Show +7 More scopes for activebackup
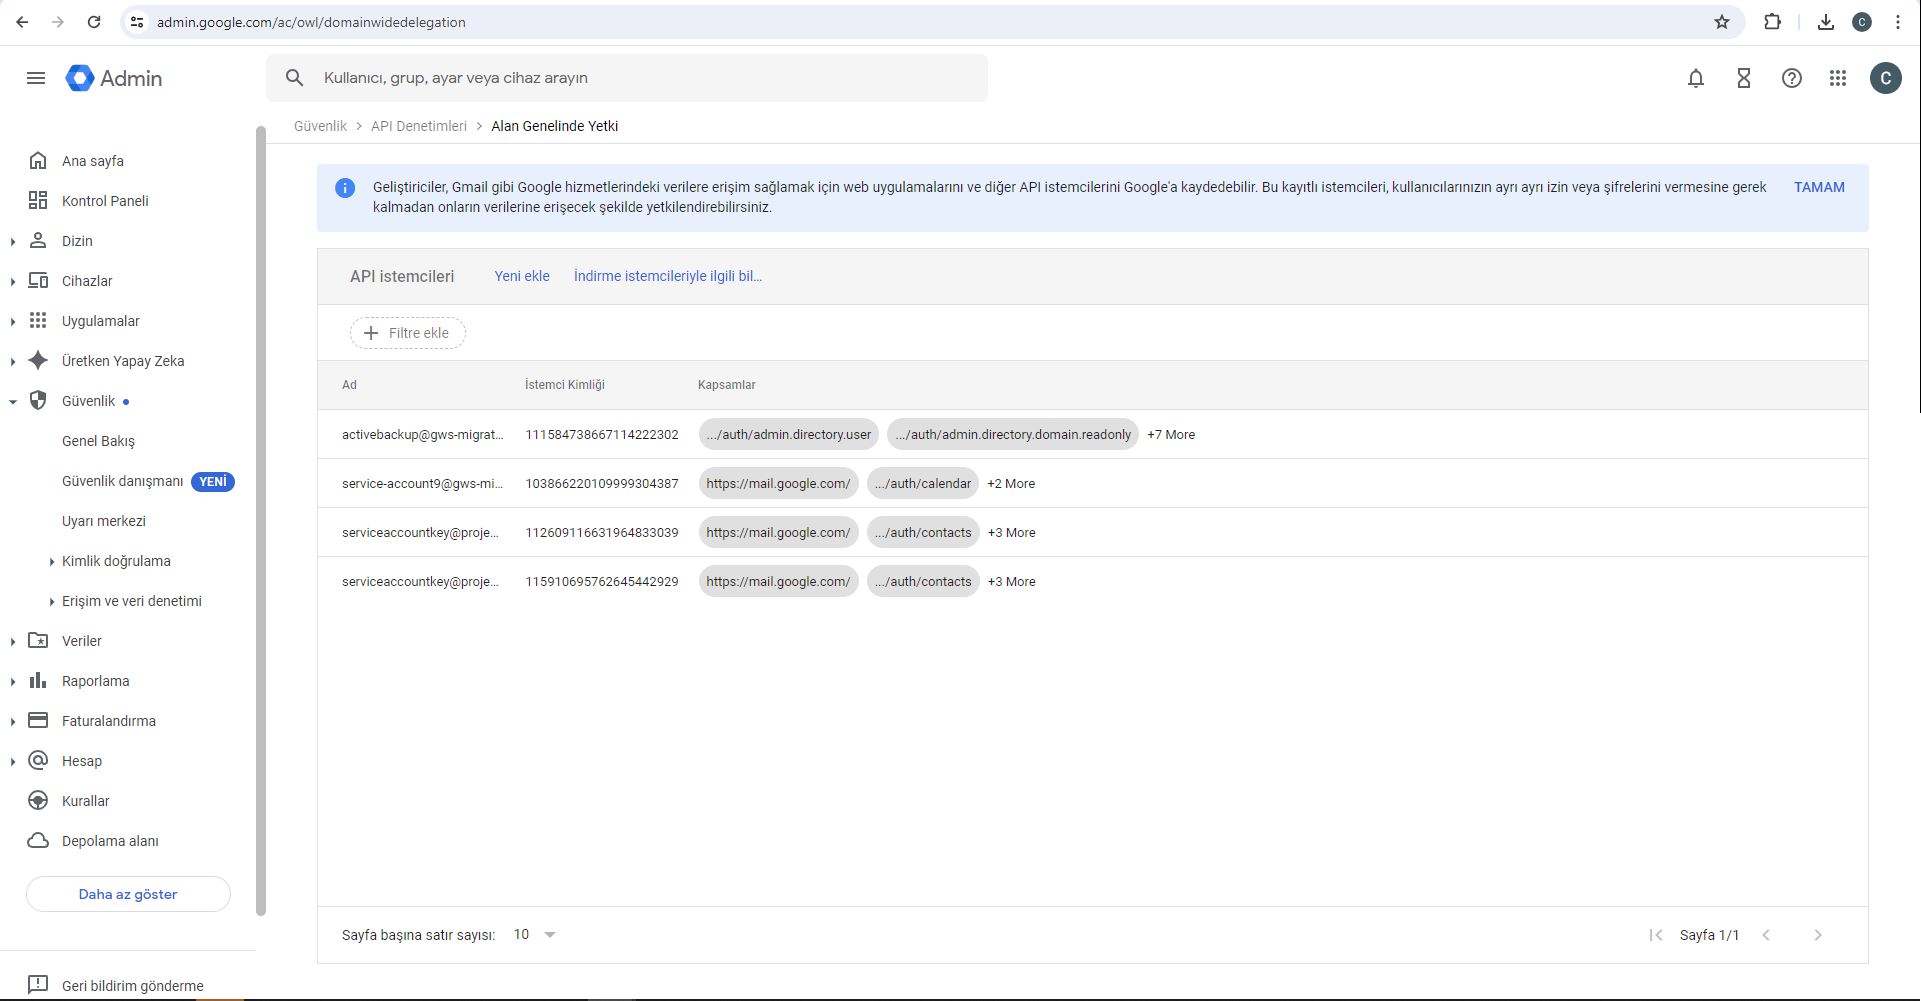The image size is (1921, 1001). point(1170,435)
